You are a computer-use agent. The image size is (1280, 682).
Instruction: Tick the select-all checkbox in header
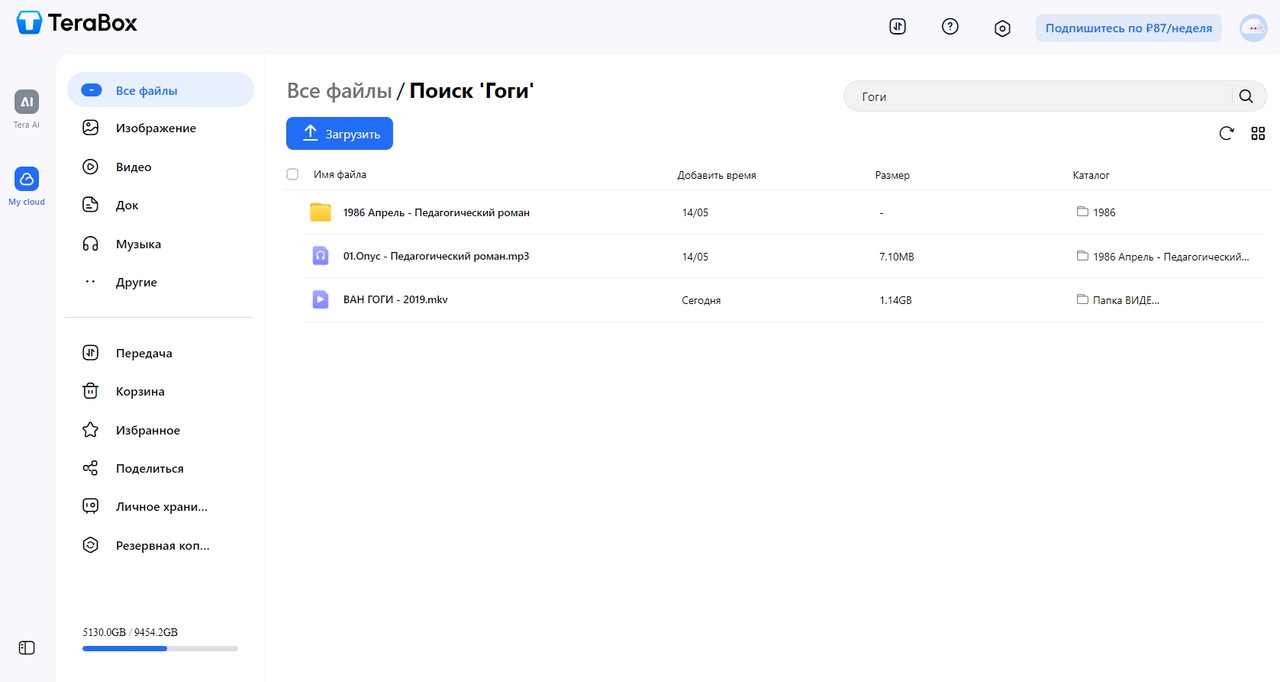[292, 174]
